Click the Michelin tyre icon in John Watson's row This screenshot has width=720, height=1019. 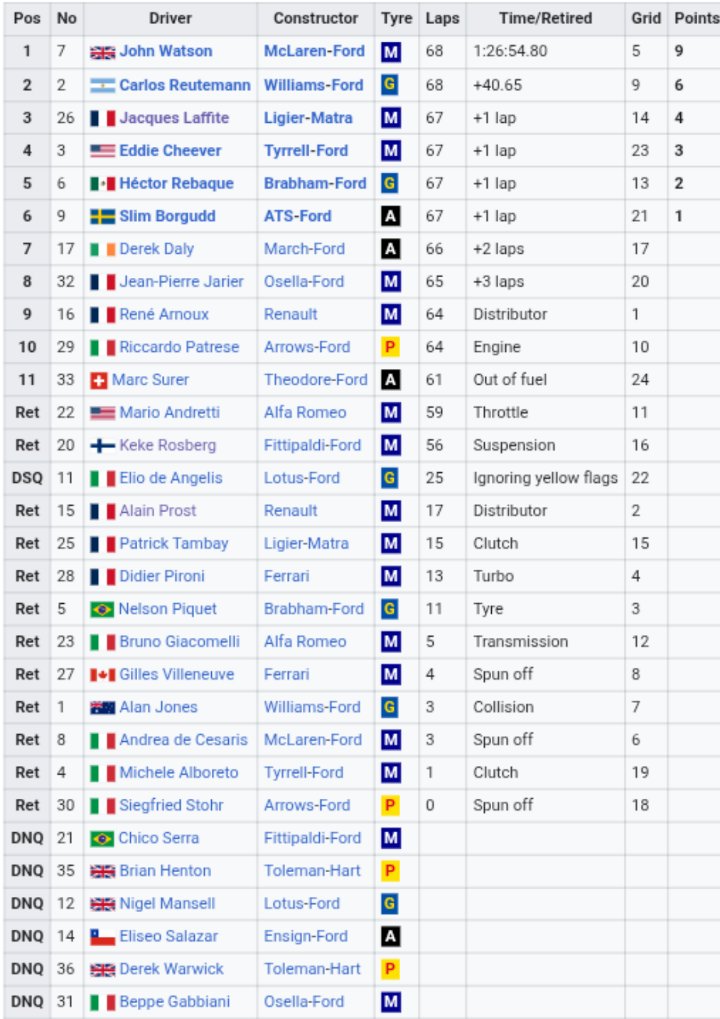391,52
